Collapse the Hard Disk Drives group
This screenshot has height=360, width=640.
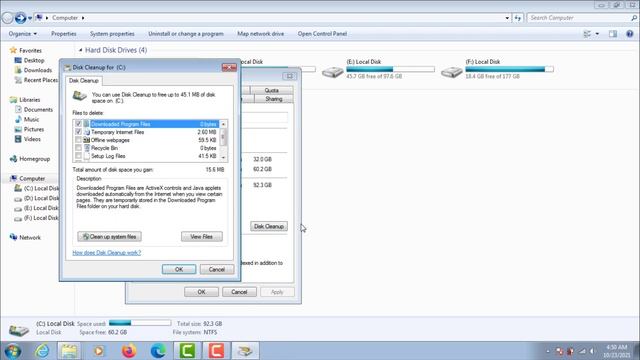tap(80, 50)
